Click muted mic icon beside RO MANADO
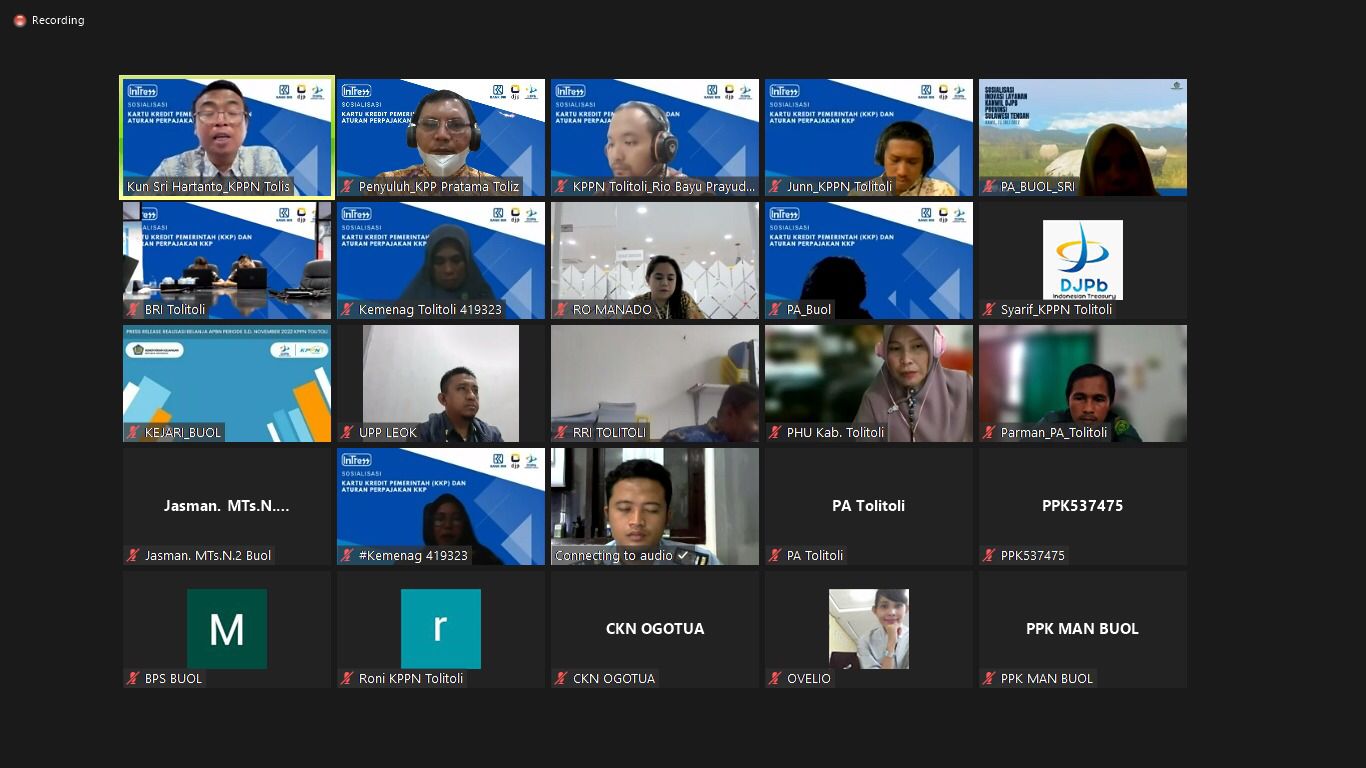Viewport: 1366px width, 768px height. (x=561, y=309)
